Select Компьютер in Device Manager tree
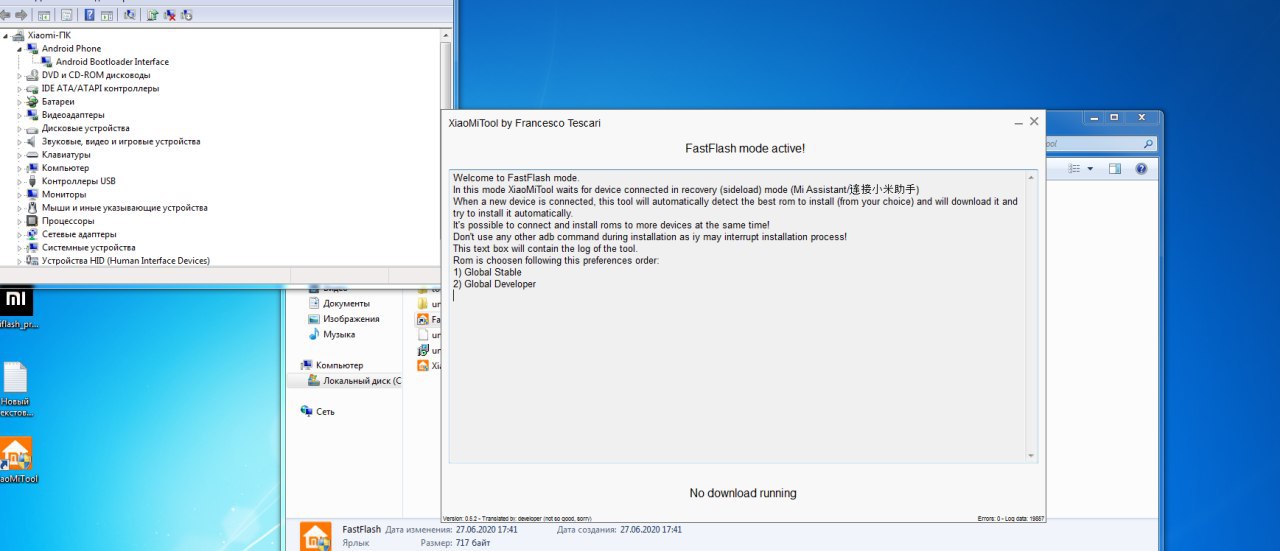 tap(65, 168)
